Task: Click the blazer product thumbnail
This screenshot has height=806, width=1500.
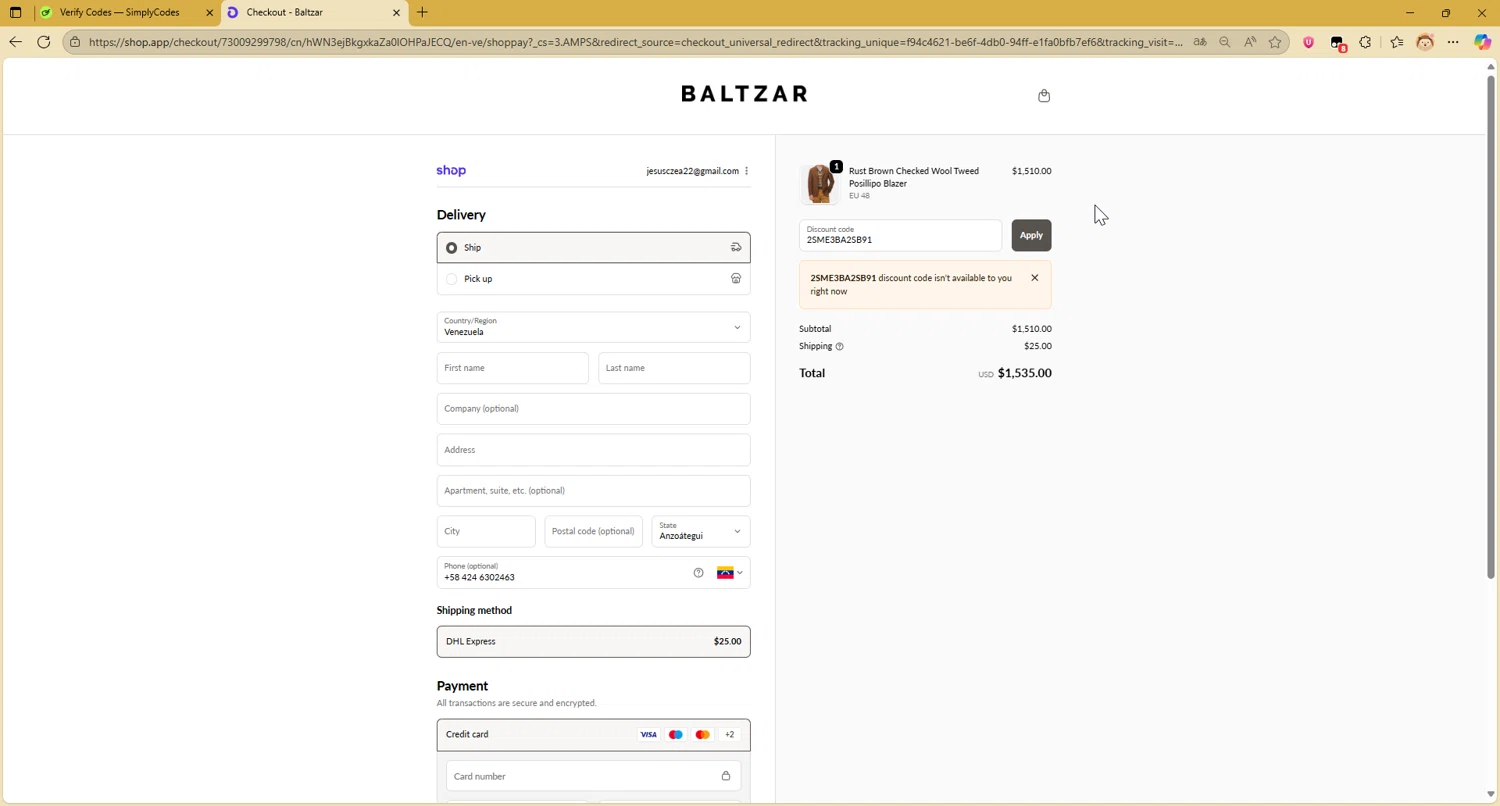Action: pyautogui.click(x=821, y=183)
